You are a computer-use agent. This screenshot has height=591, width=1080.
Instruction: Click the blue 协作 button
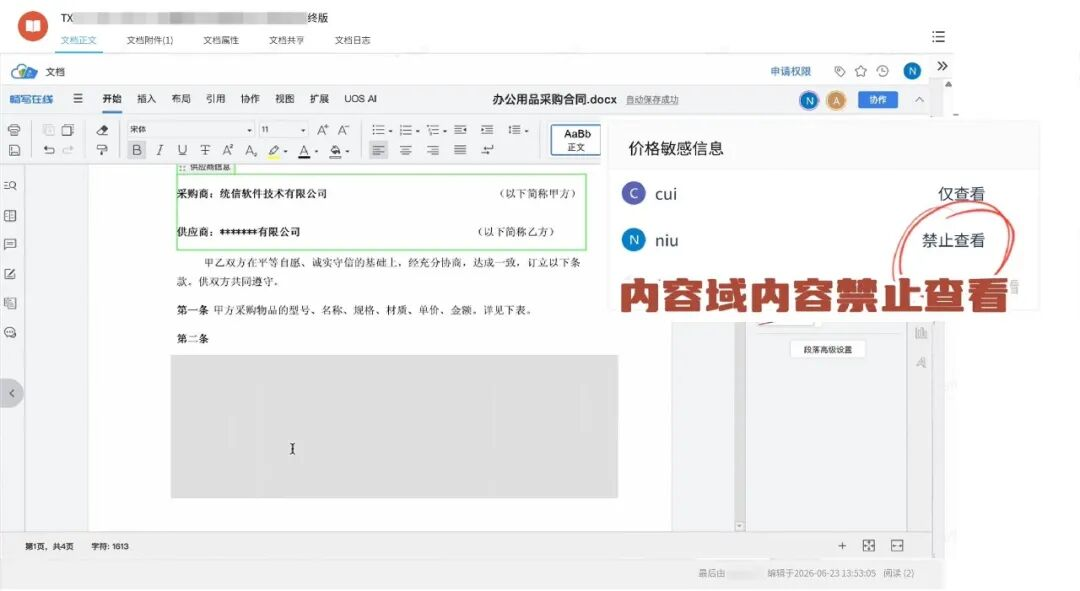coord(878,100)
